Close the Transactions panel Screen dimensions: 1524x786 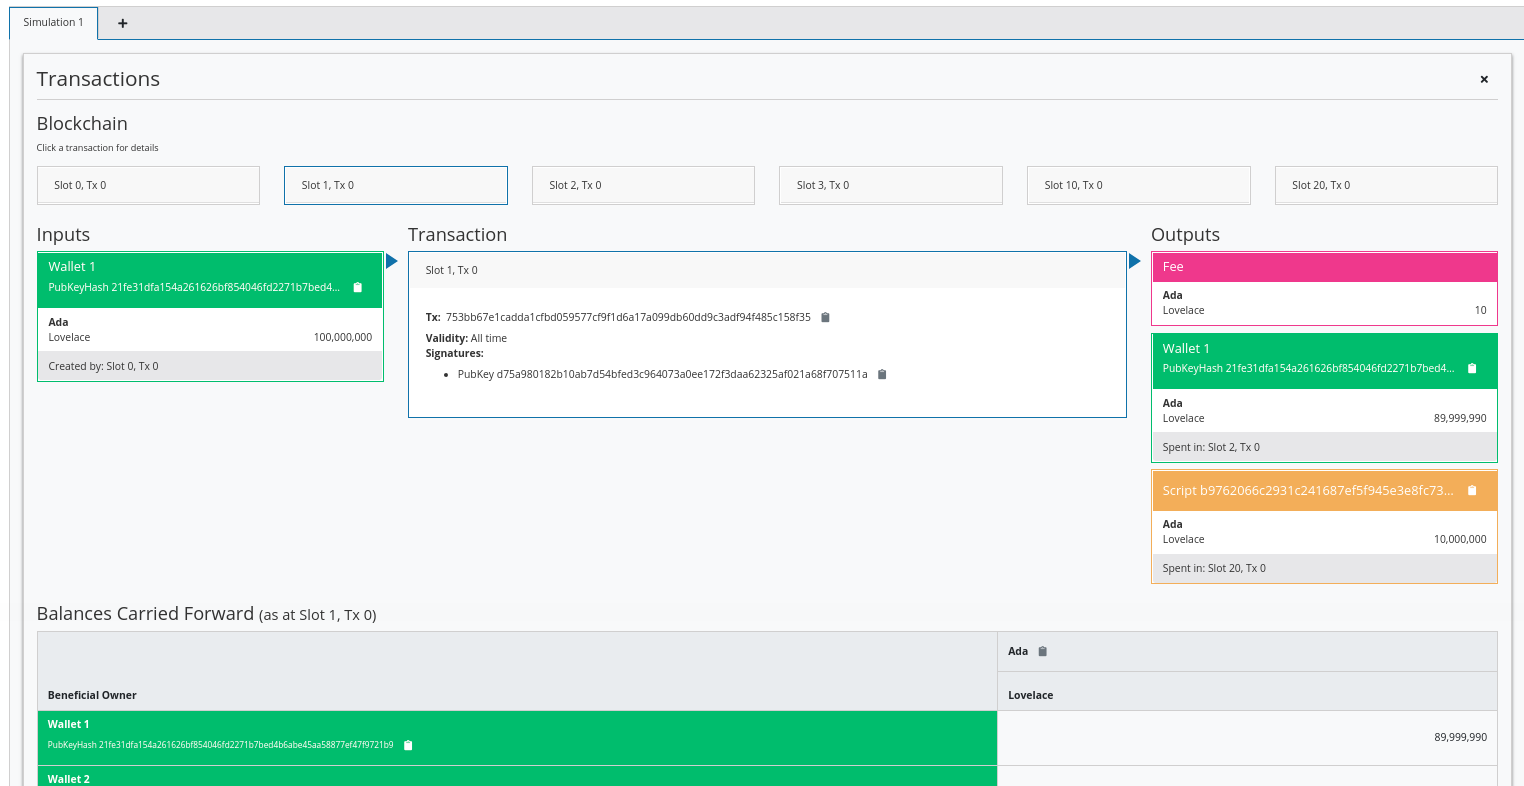1484,79
